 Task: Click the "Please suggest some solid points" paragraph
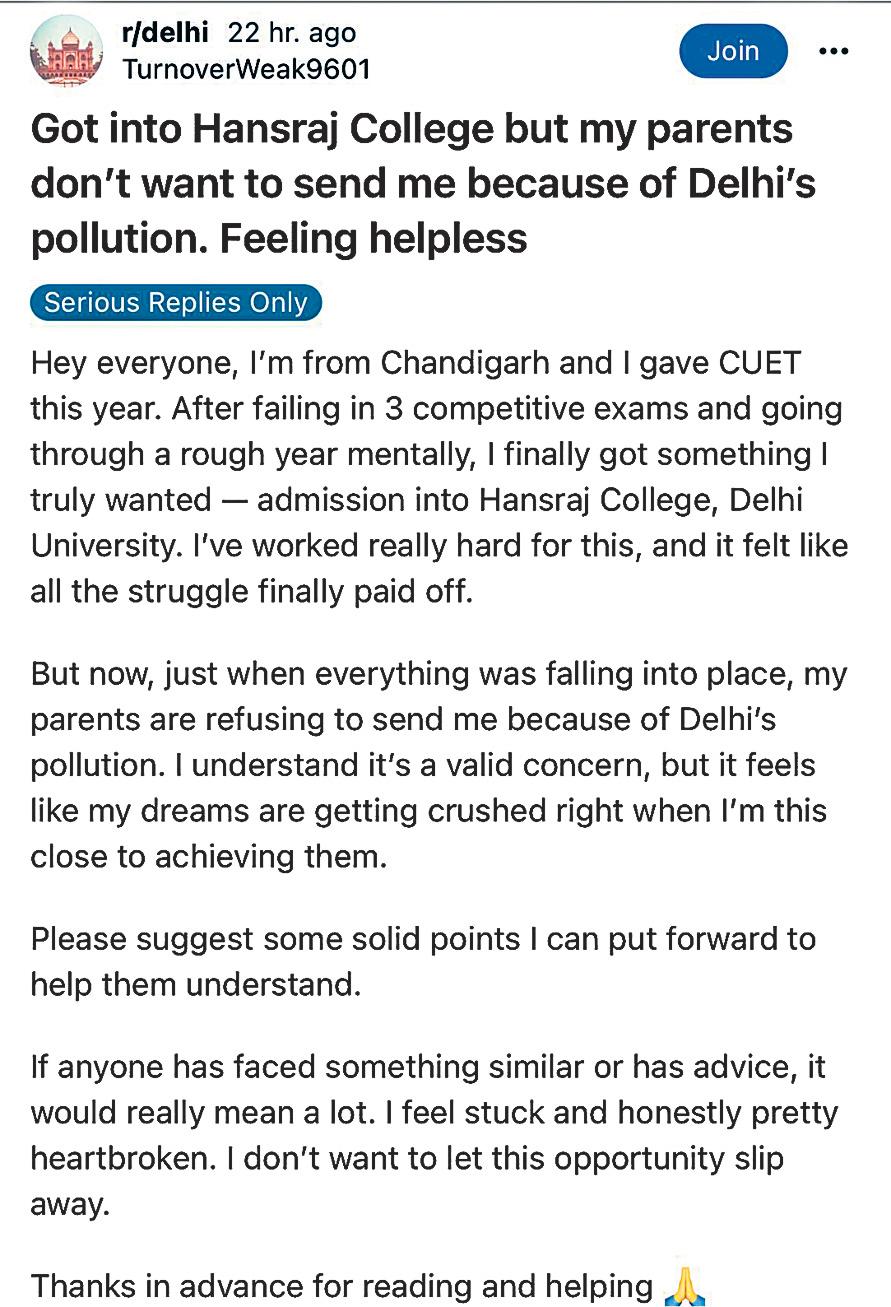423,962
